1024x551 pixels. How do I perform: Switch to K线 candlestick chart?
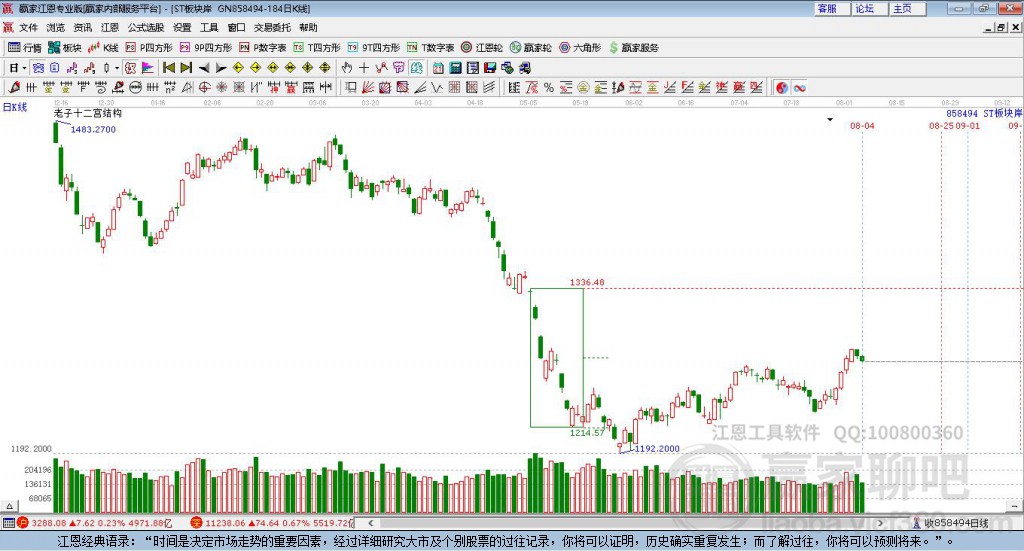[103, 48]
